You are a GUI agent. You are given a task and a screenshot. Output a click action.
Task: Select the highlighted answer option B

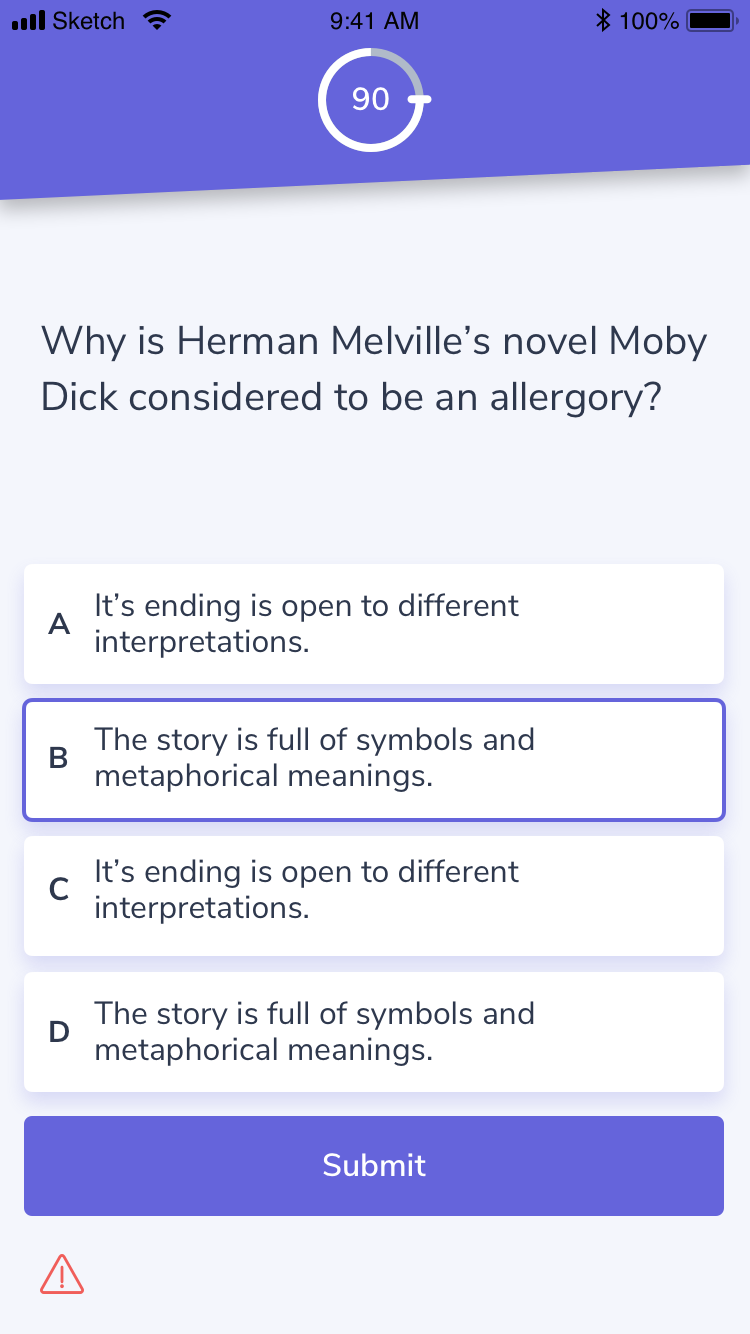pos(373,759)
